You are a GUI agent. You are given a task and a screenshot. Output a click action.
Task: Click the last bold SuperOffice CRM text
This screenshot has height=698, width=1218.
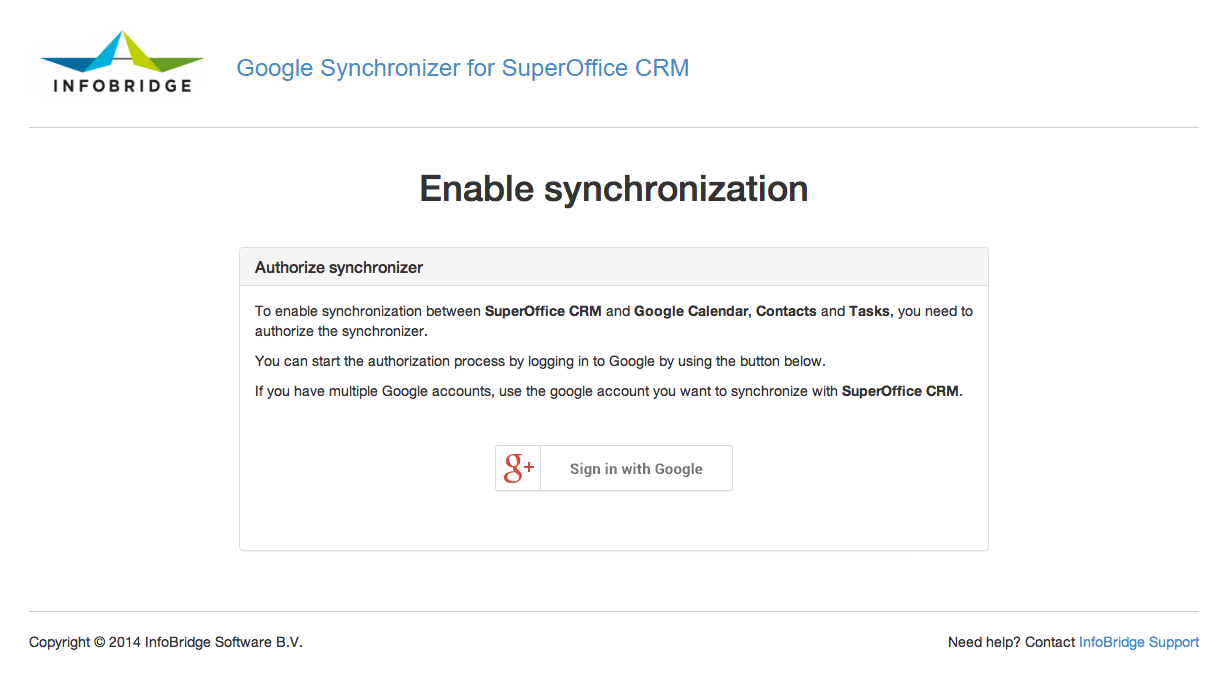click(900, 391)
